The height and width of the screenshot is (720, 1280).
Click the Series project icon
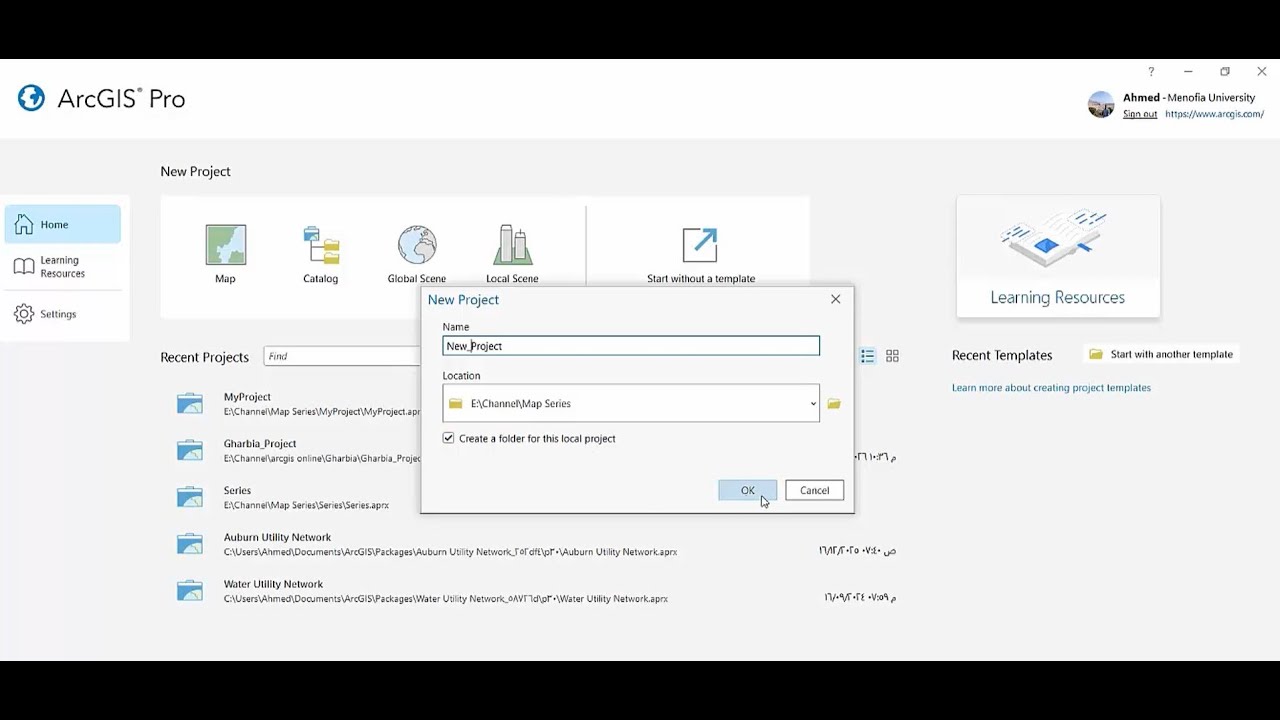190,498
